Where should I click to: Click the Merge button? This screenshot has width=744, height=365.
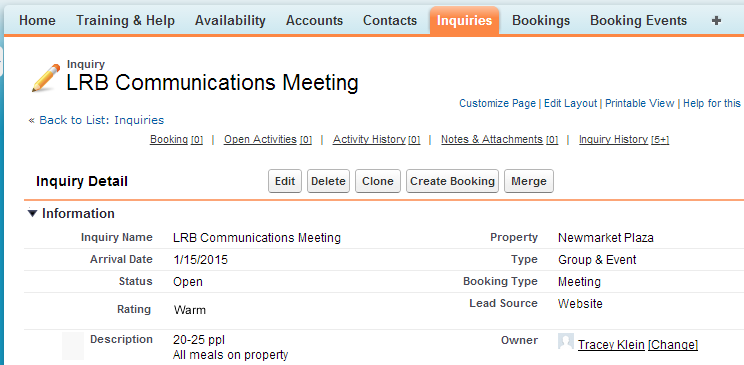point(529,181)
